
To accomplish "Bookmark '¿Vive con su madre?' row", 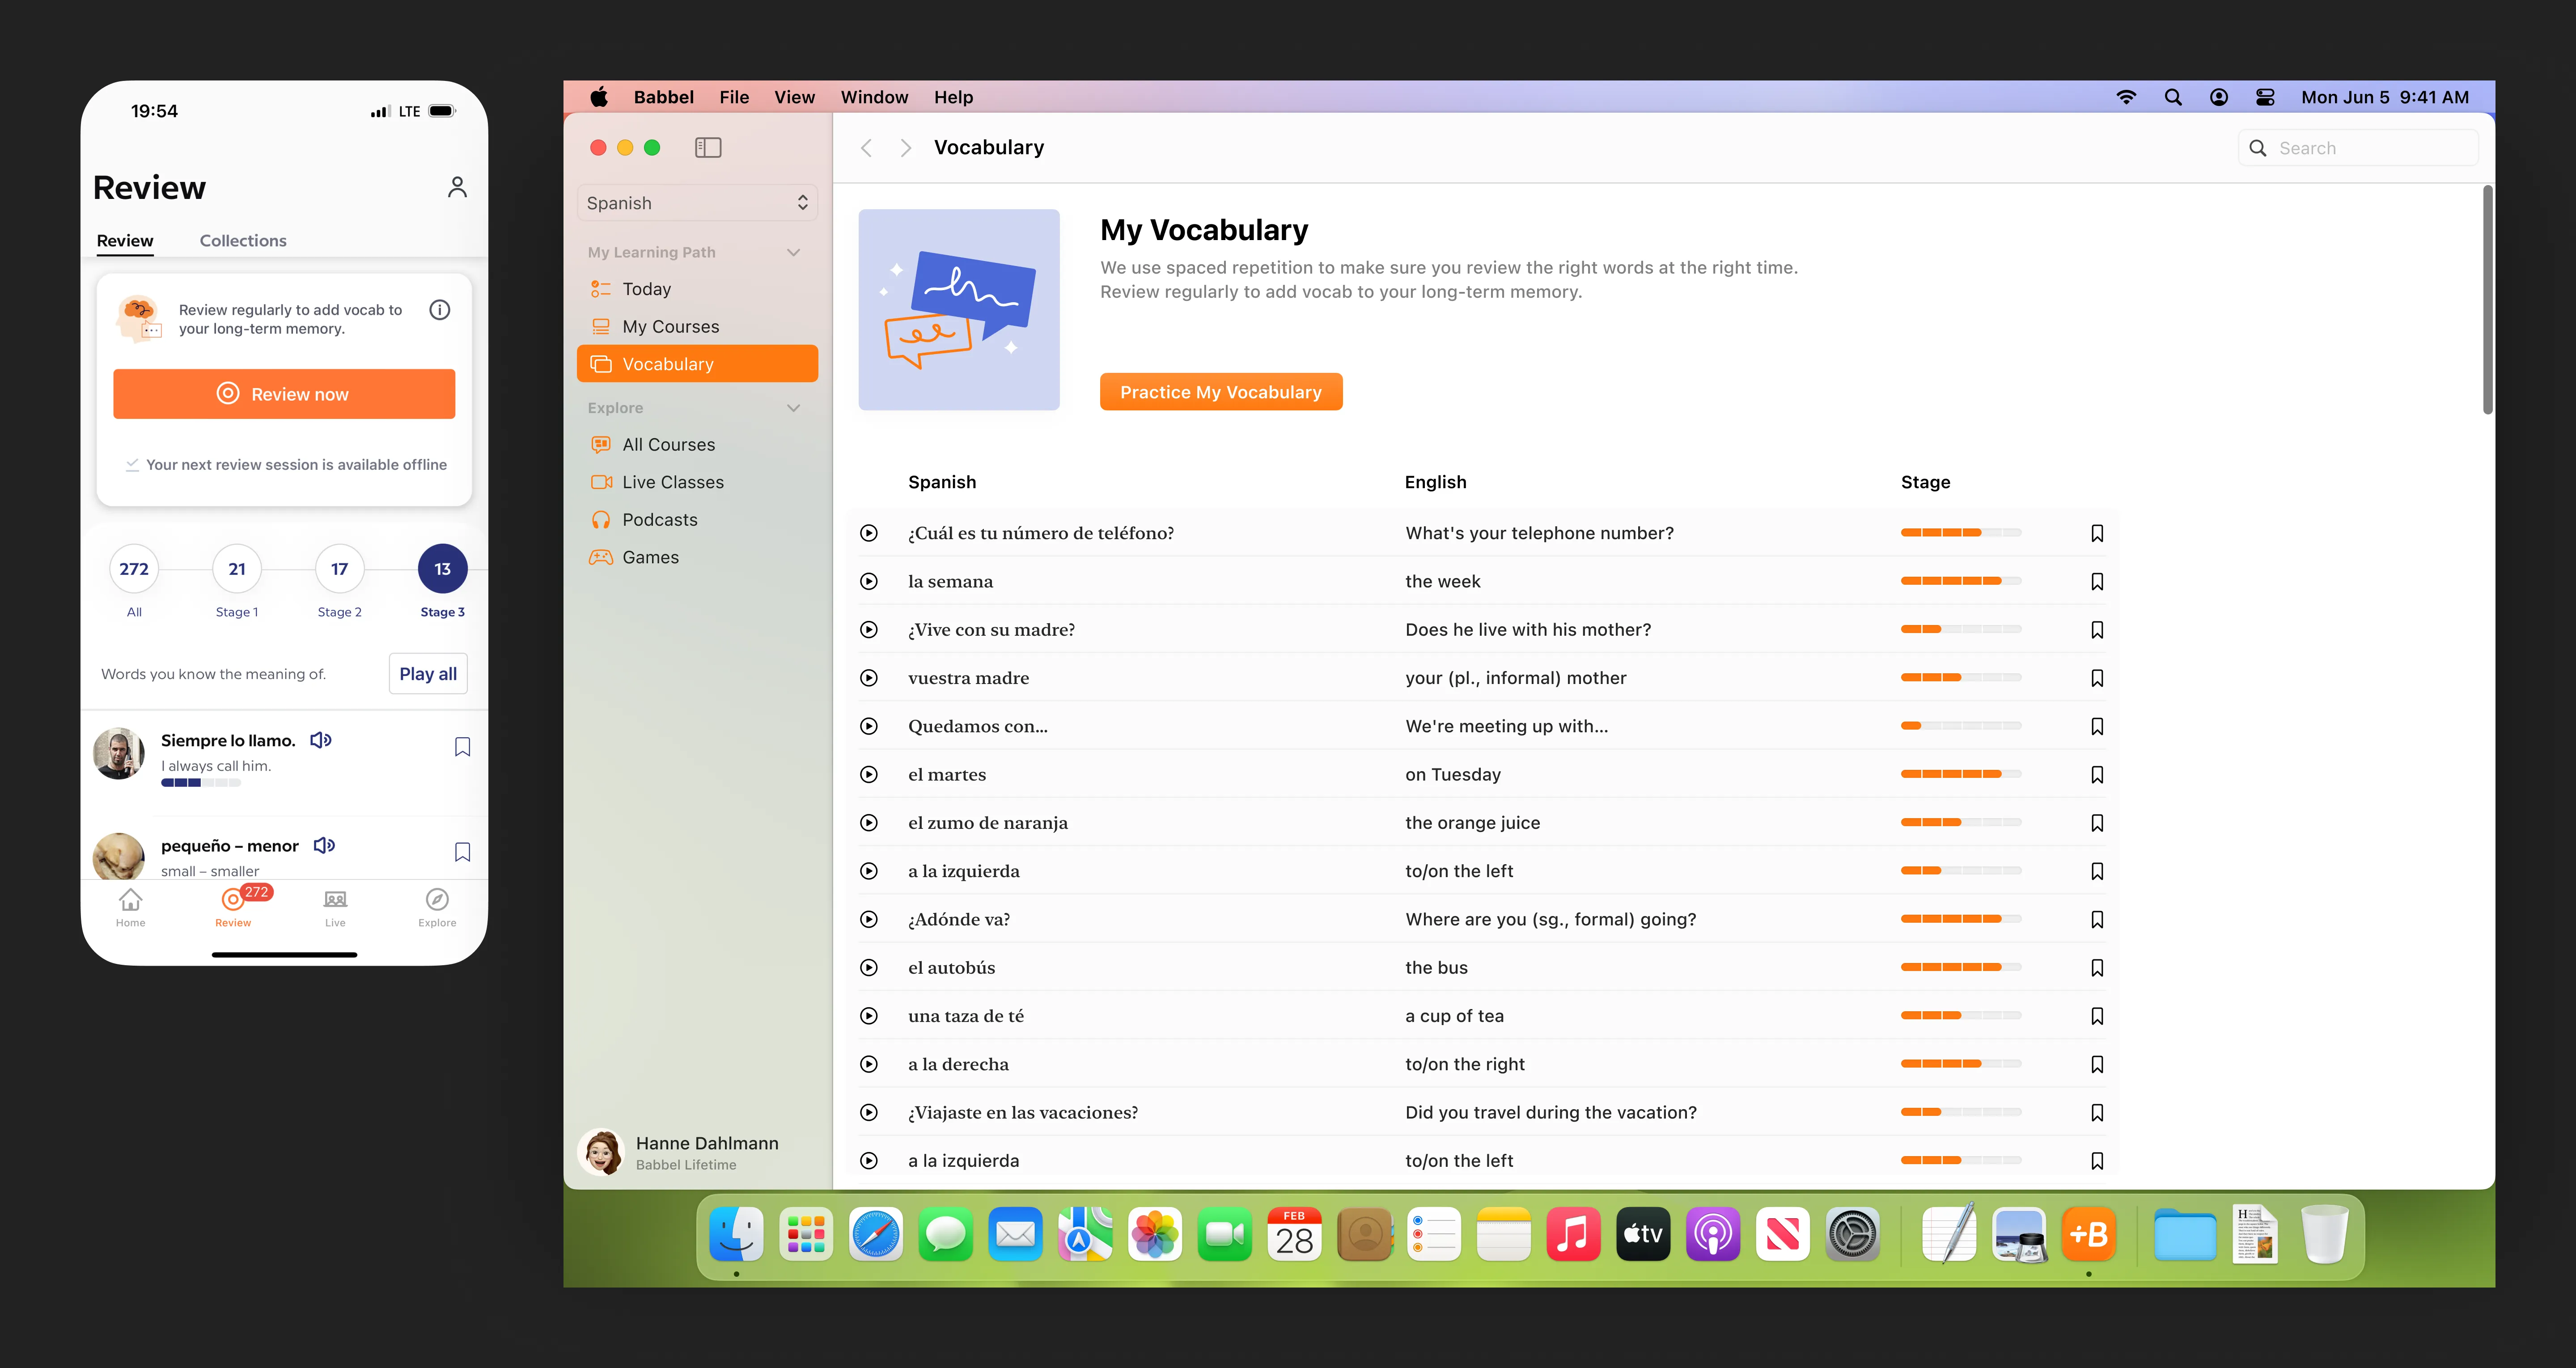I will 2097,630.
